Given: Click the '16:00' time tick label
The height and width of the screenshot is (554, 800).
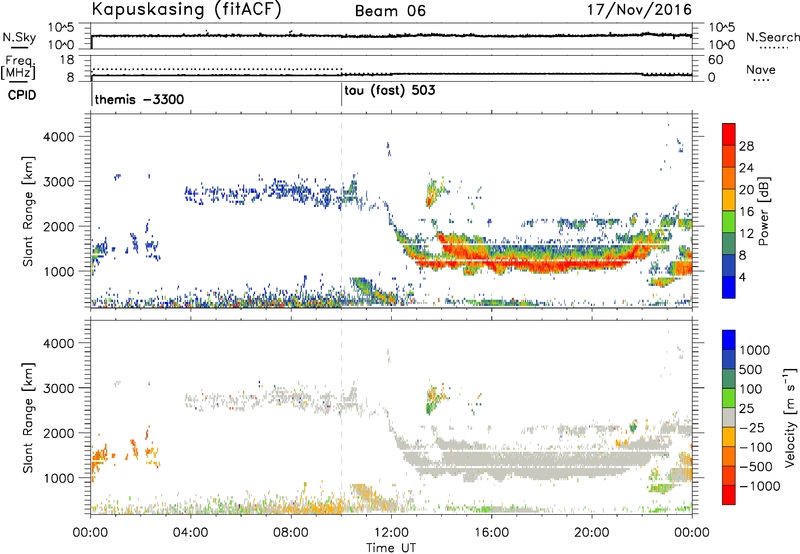Looking at the screenshot, I should point(491,533).
